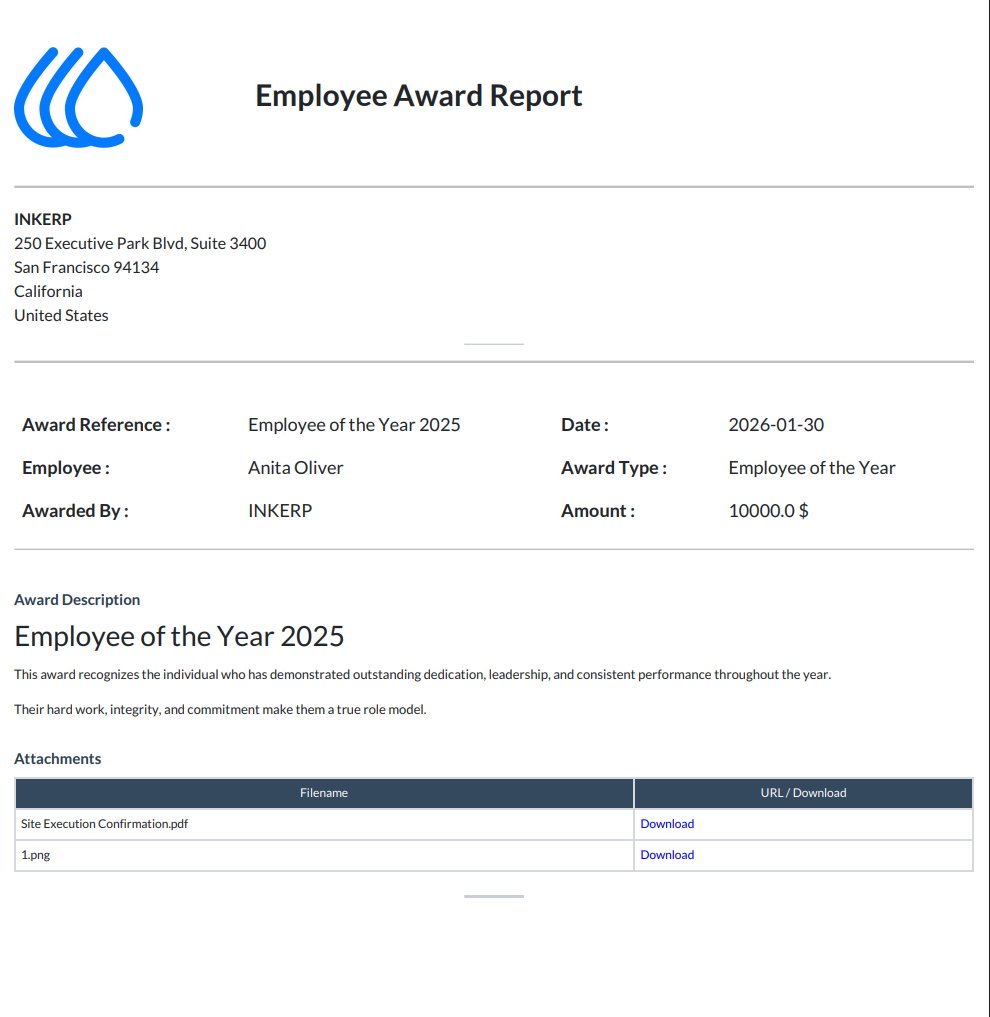Click the Awarded By value INKERP
Screen dimensions: 990x1017
pos(280,511)
